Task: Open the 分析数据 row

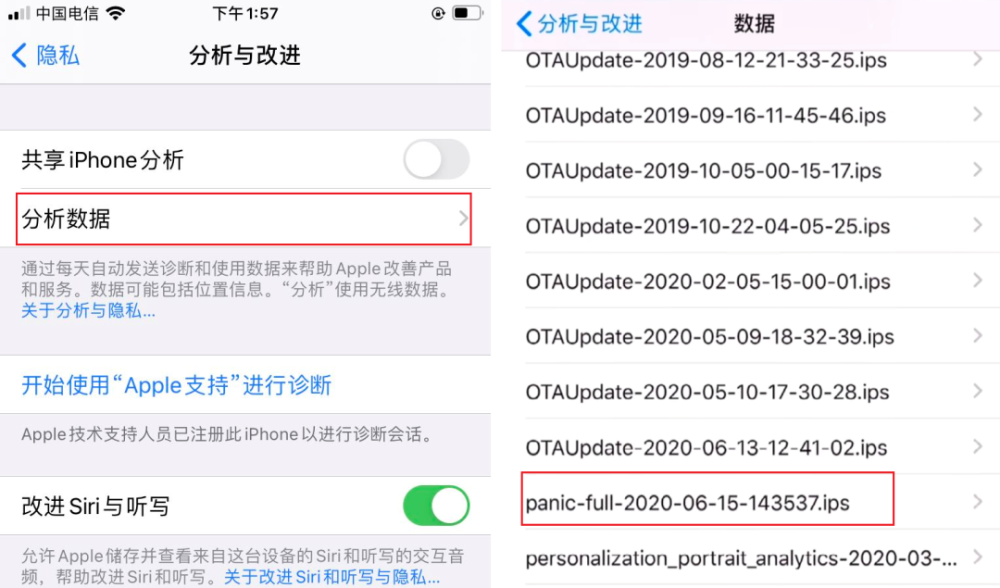Action: (x=244, y=219)
